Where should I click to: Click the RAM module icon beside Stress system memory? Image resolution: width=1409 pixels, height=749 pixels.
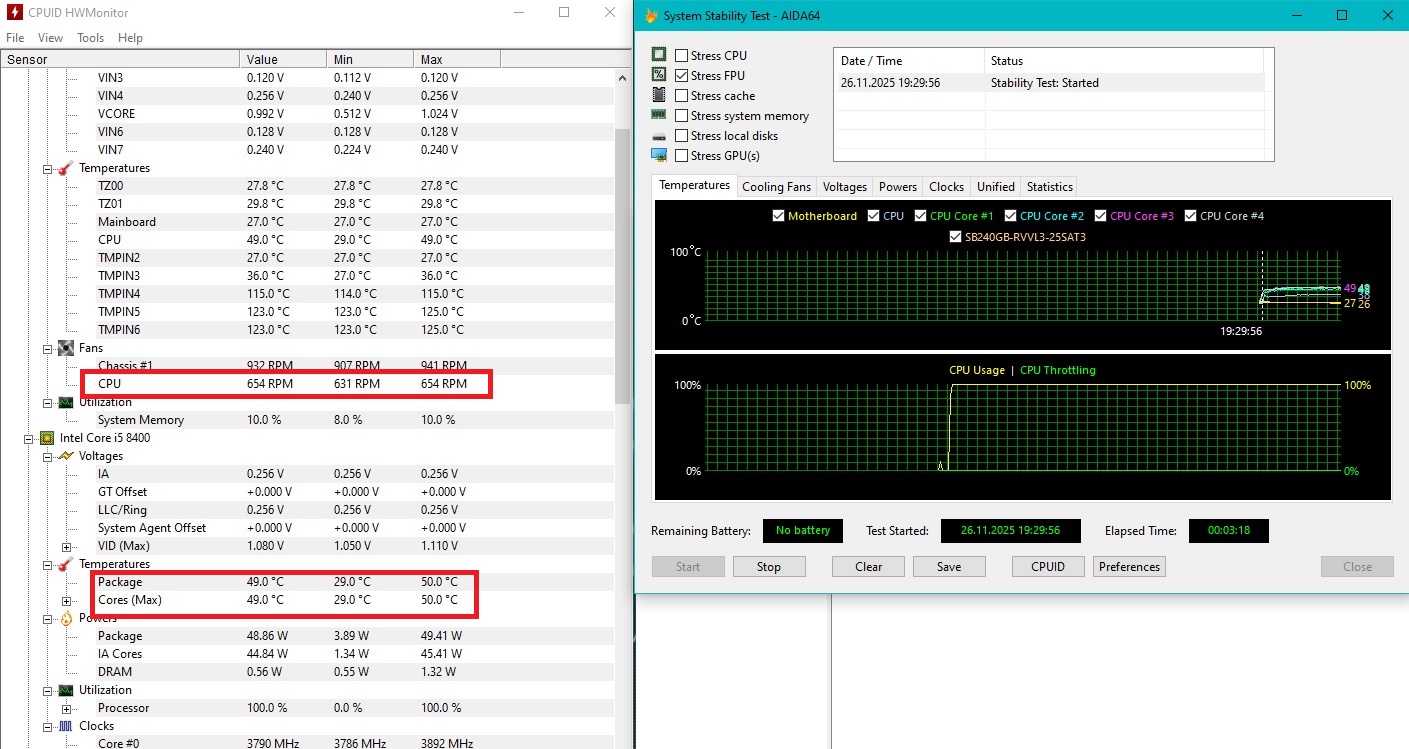coord(659,115)
